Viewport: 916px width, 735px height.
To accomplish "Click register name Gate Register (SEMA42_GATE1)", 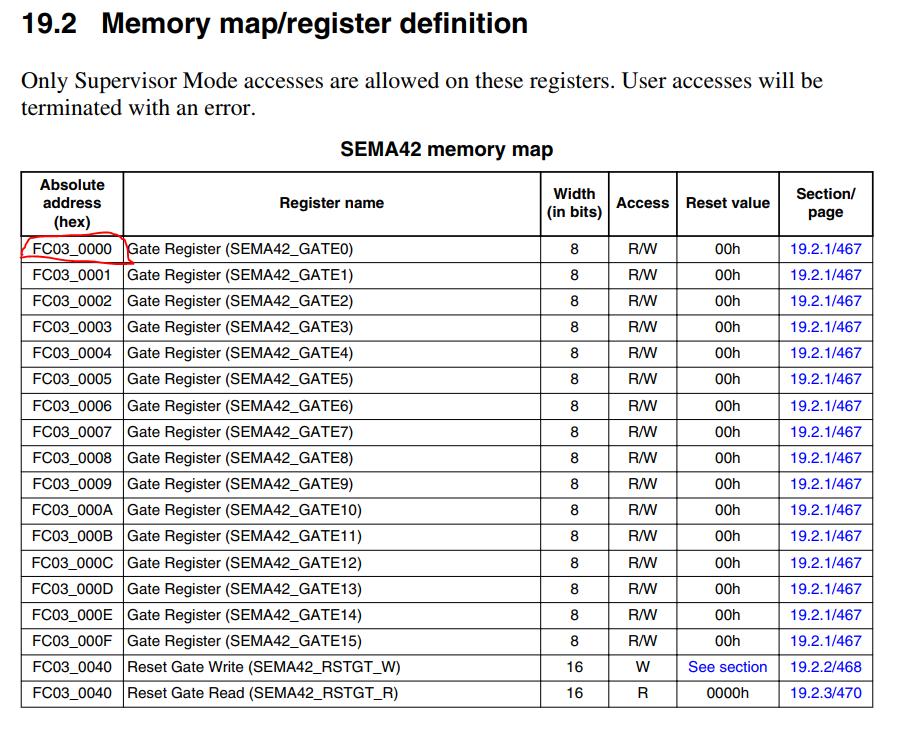I will pyautogui.click(x=240, y=275).
